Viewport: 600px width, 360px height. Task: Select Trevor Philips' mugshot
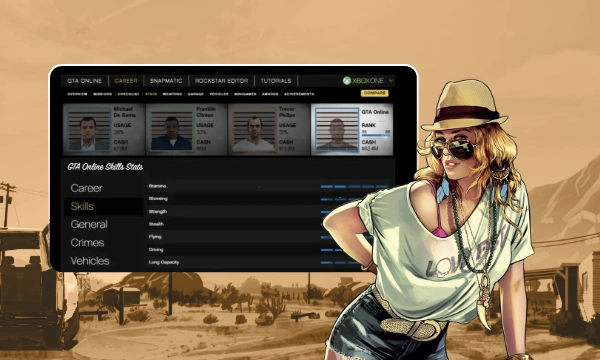point(254,130)
